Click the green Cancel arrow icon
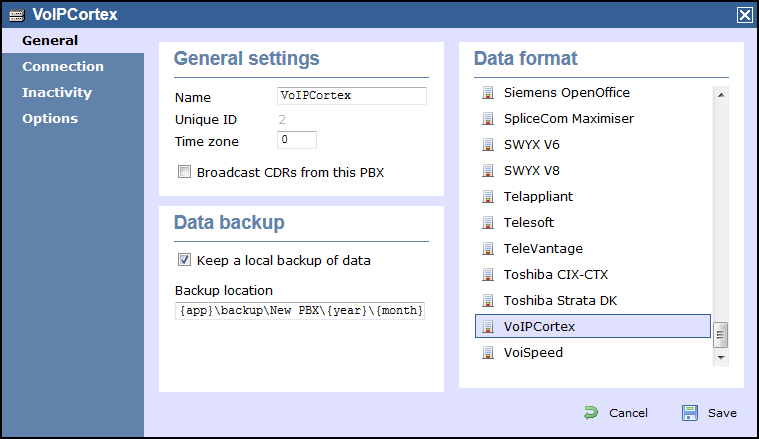759x439 pixels. 591,413
